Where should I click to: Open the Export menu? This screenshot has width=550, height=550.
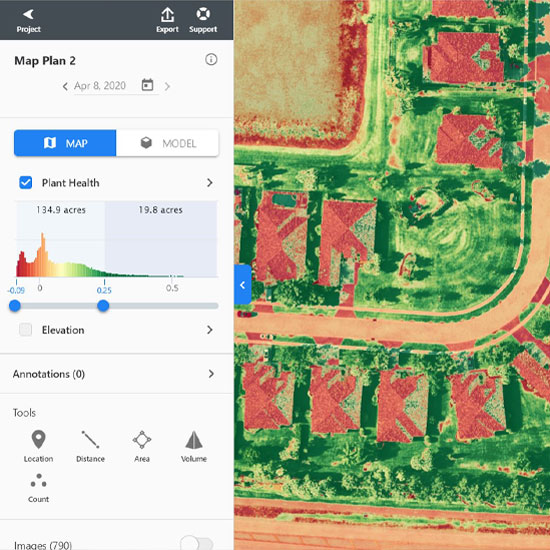pos(167,20)
